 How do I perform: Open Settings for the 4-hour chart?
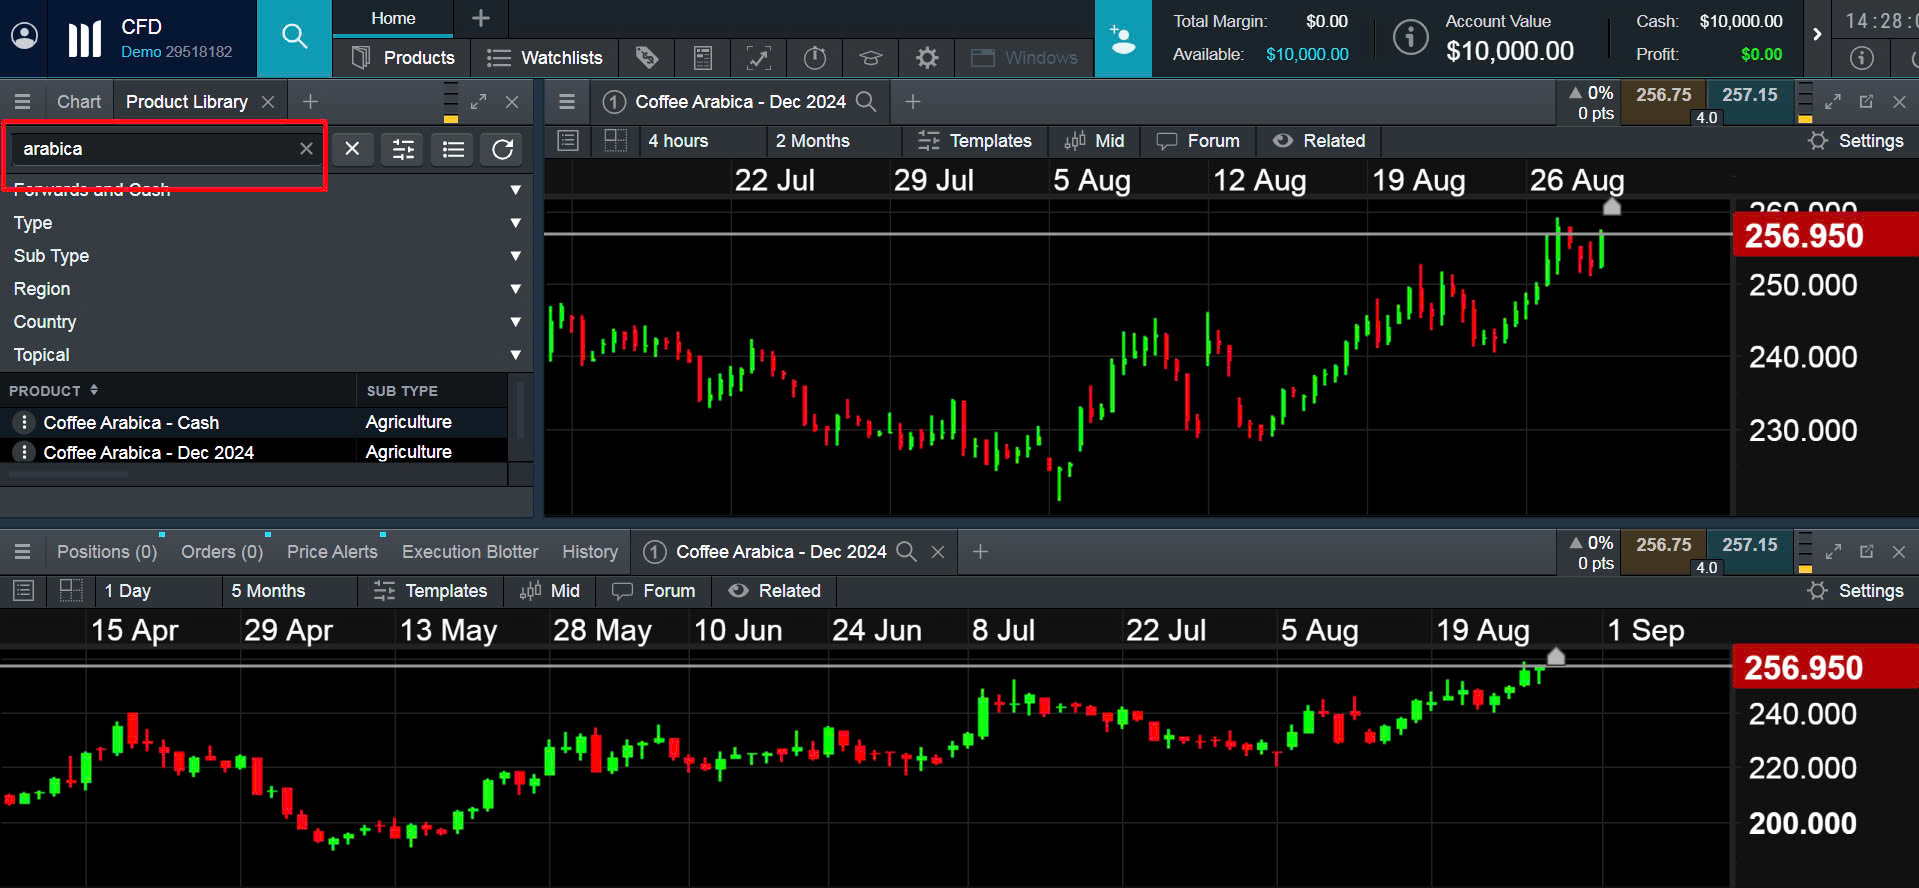click(x=1856, y=141)
